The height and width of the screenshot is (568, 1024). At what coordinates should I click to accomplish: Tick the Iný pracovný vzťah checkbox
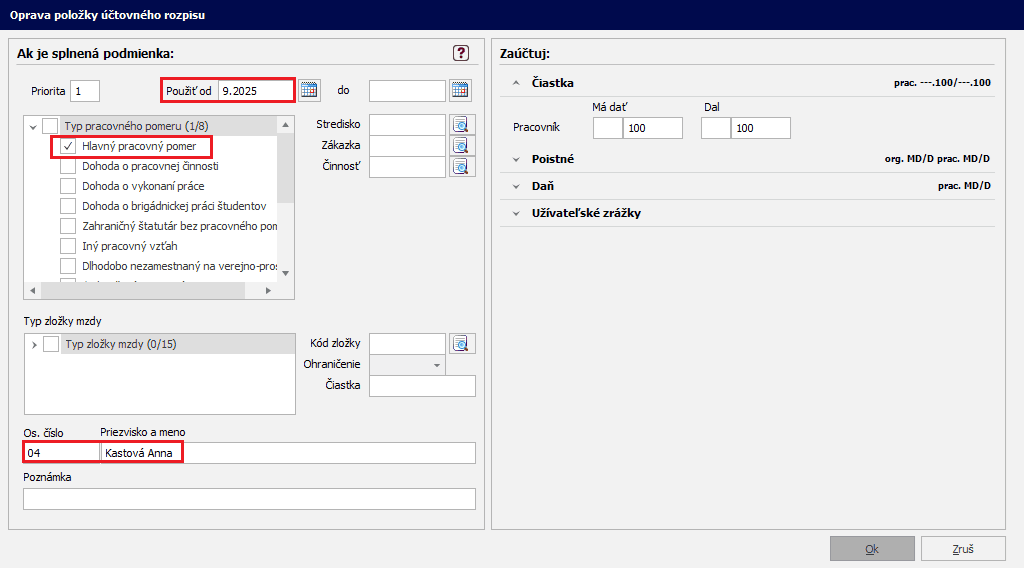[x=68, y=245]
